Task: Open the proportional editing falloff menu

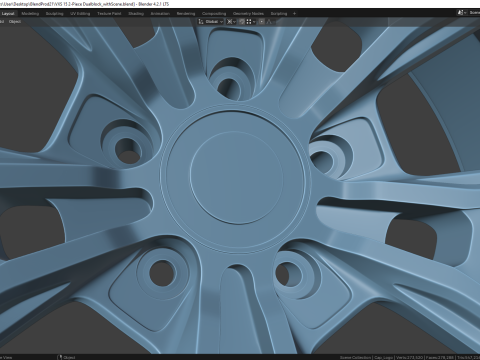Action: pos(271,22)
